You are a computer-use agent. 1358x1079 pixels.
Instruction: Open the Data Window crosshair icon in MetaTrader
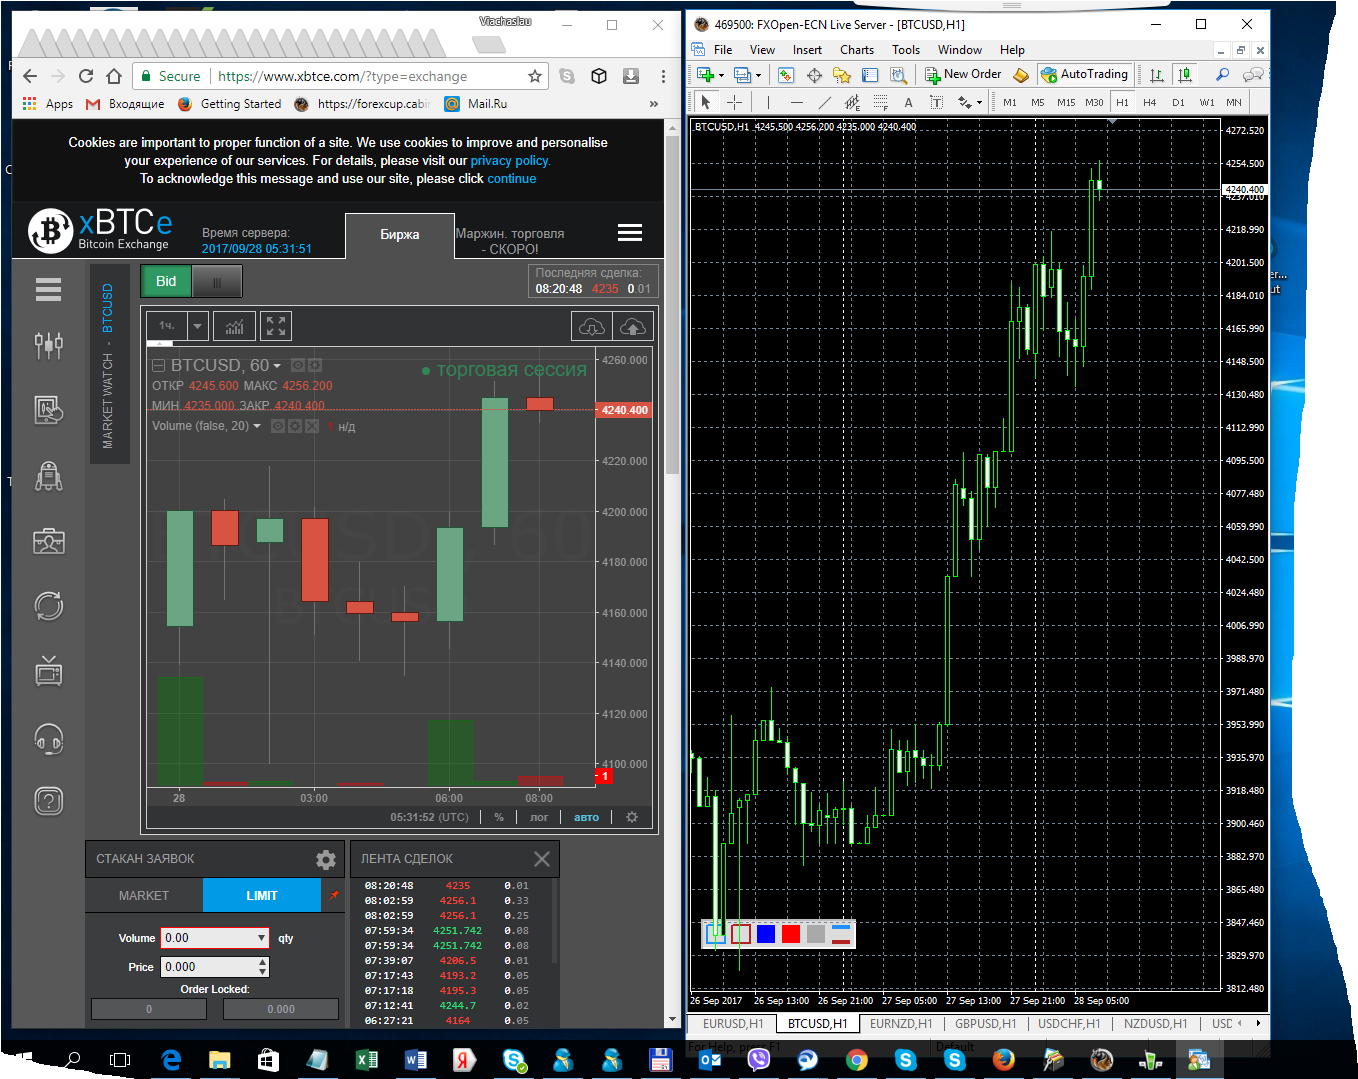(x=814, y=75)
